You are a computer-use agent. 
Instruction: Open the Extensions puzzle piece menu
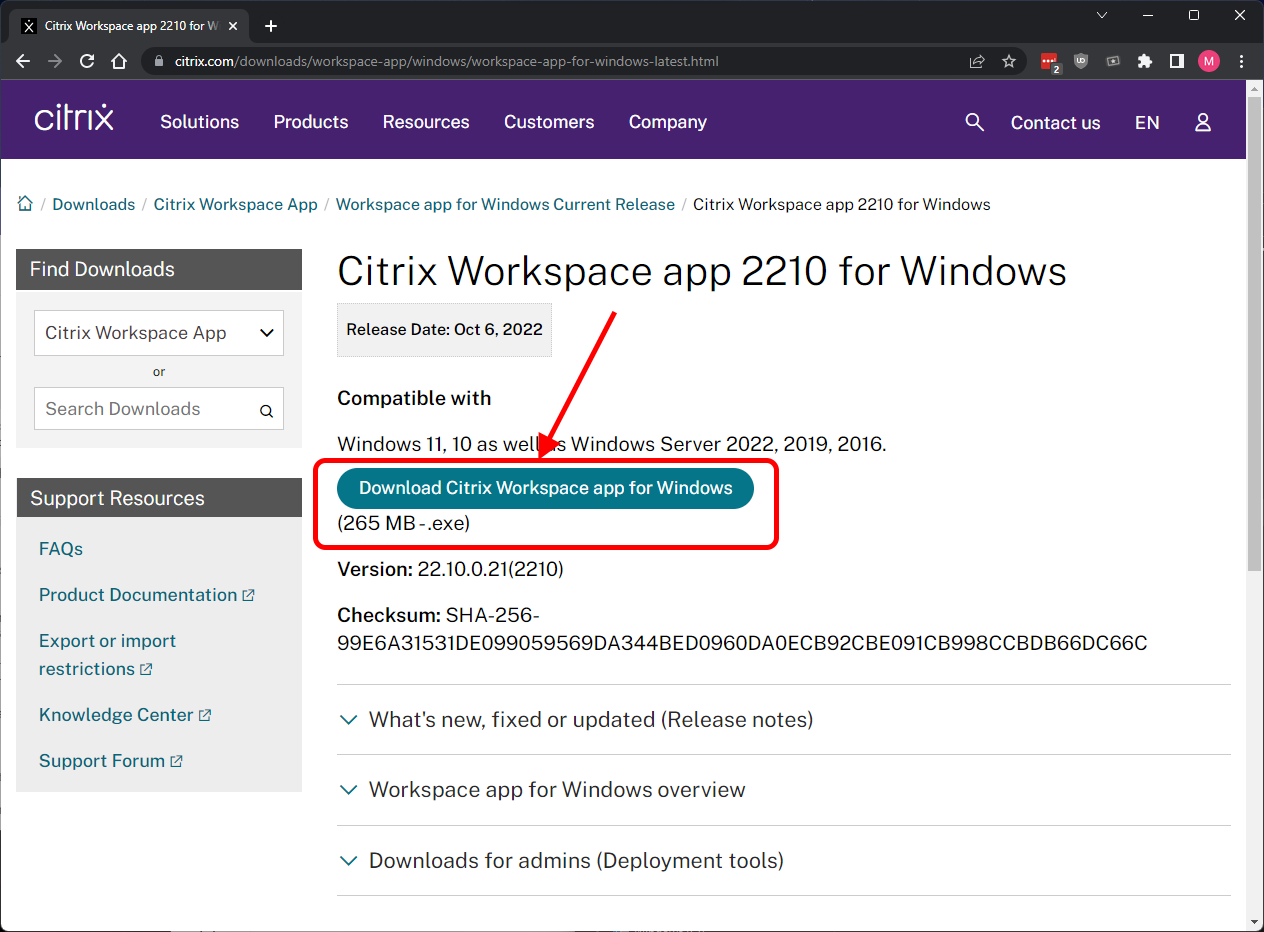[x=1145, y=61]
